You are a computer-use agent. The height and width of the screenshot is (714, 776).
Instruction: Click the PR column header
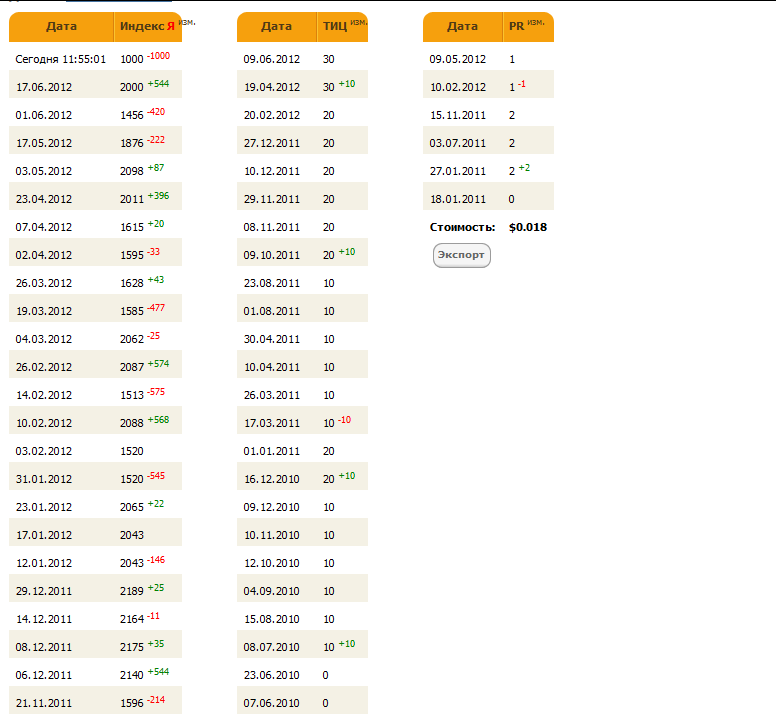(x=517, y=26)
